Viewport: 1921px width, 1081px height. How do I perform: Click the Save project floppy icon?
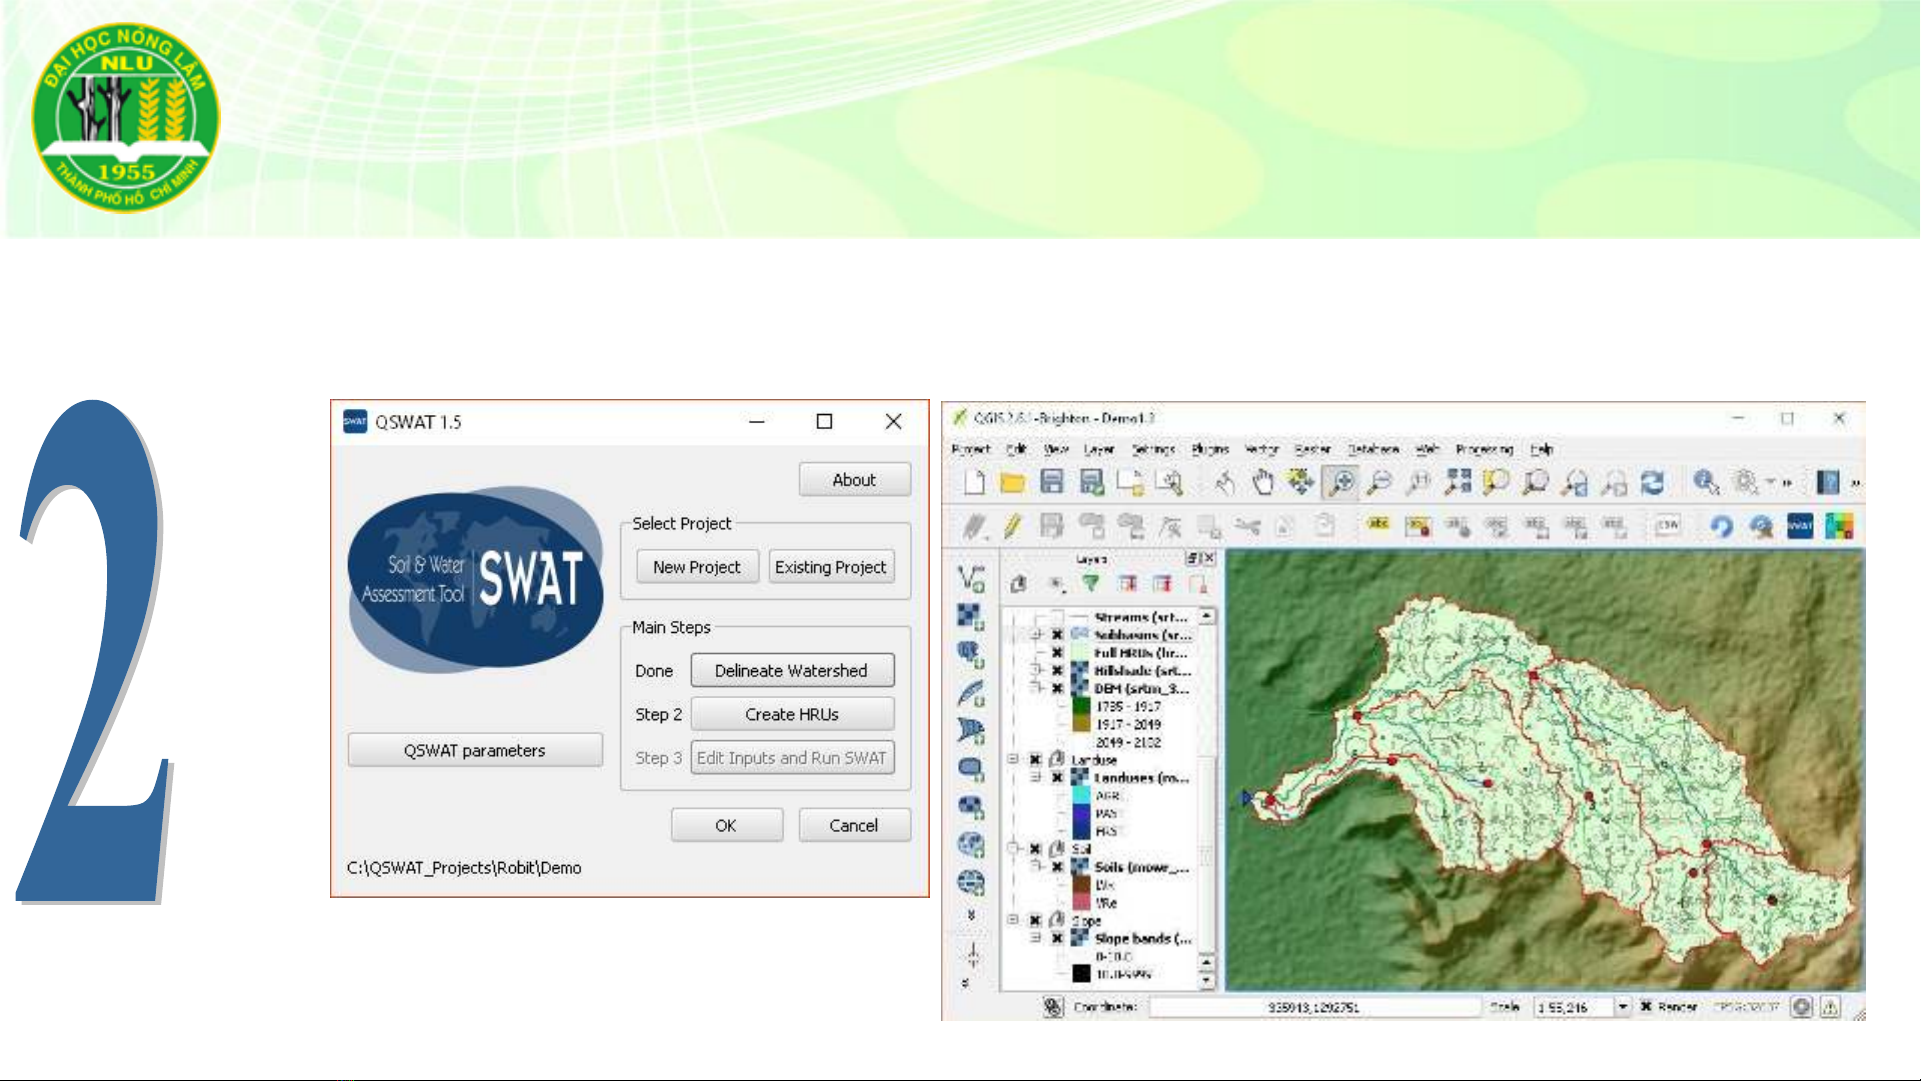pyautogui.click(x=1052, y=482)
